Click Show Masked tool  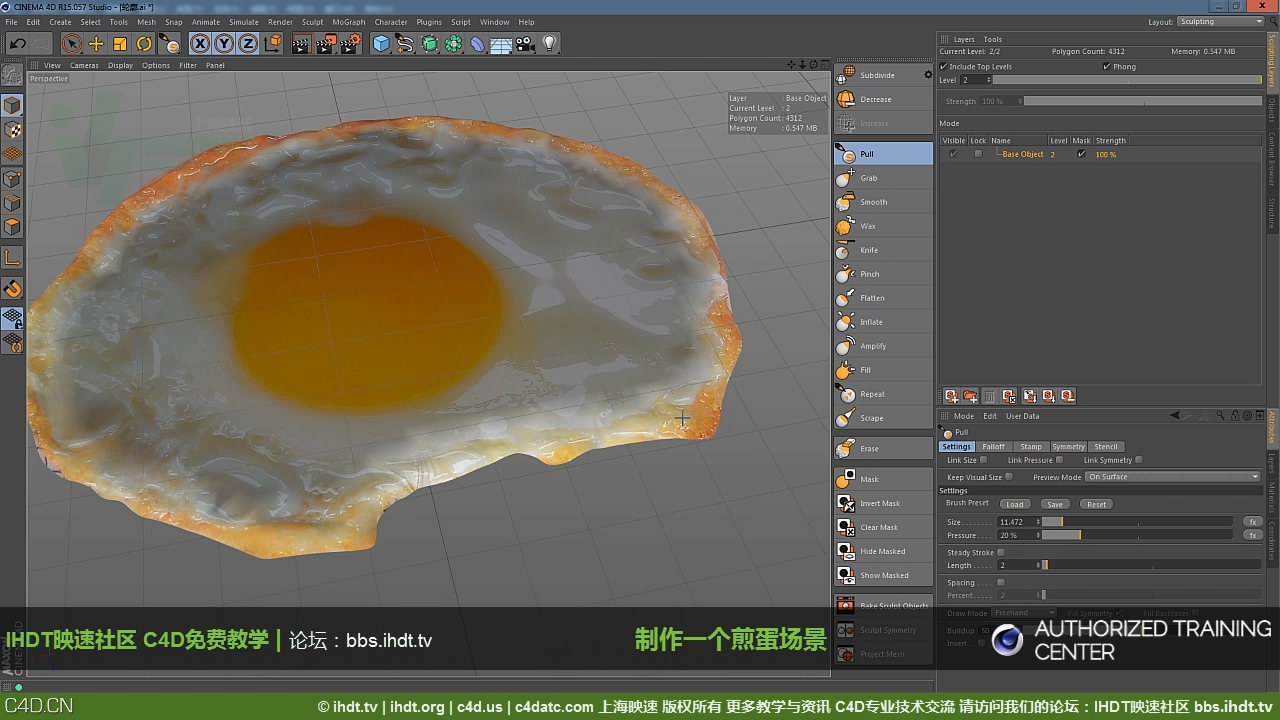(x=884, y=575)
